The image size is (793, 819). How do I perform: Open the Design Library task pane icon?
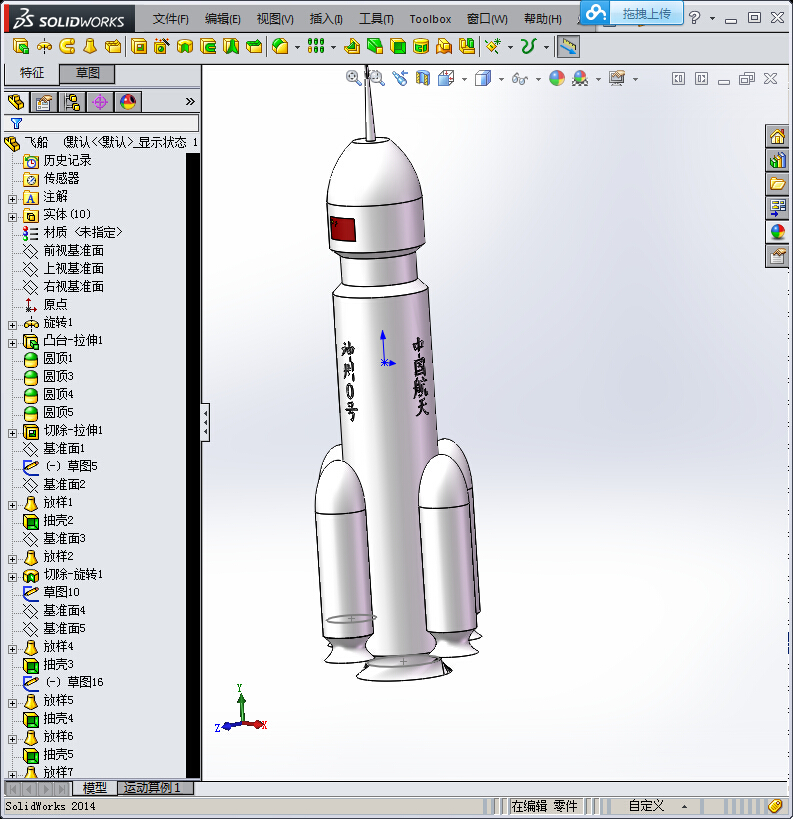pos(777,160)
